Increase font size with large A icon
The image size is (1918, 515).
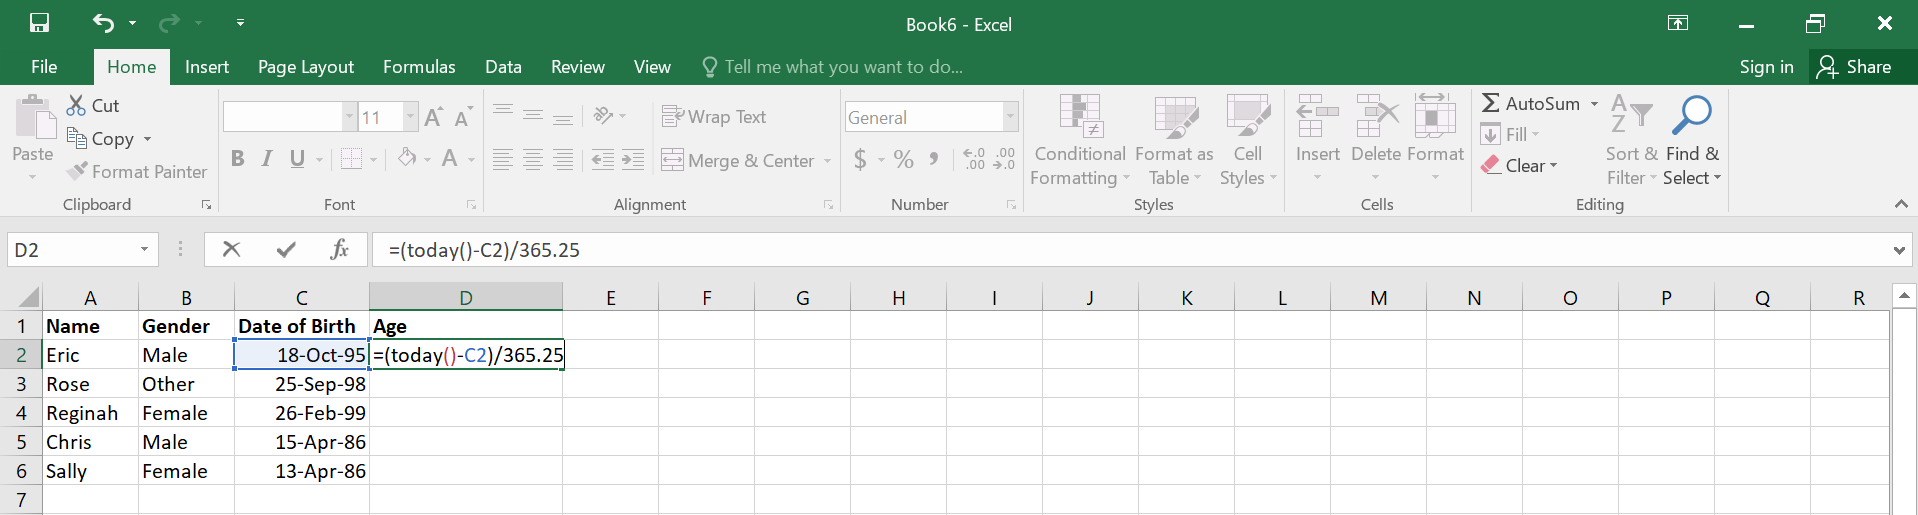coord(433,117)
